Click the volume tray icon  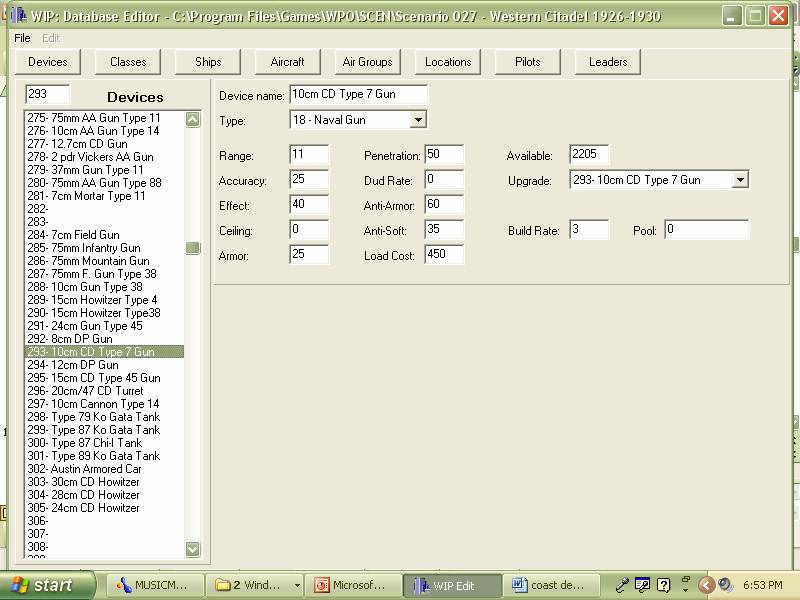[724, 585]
